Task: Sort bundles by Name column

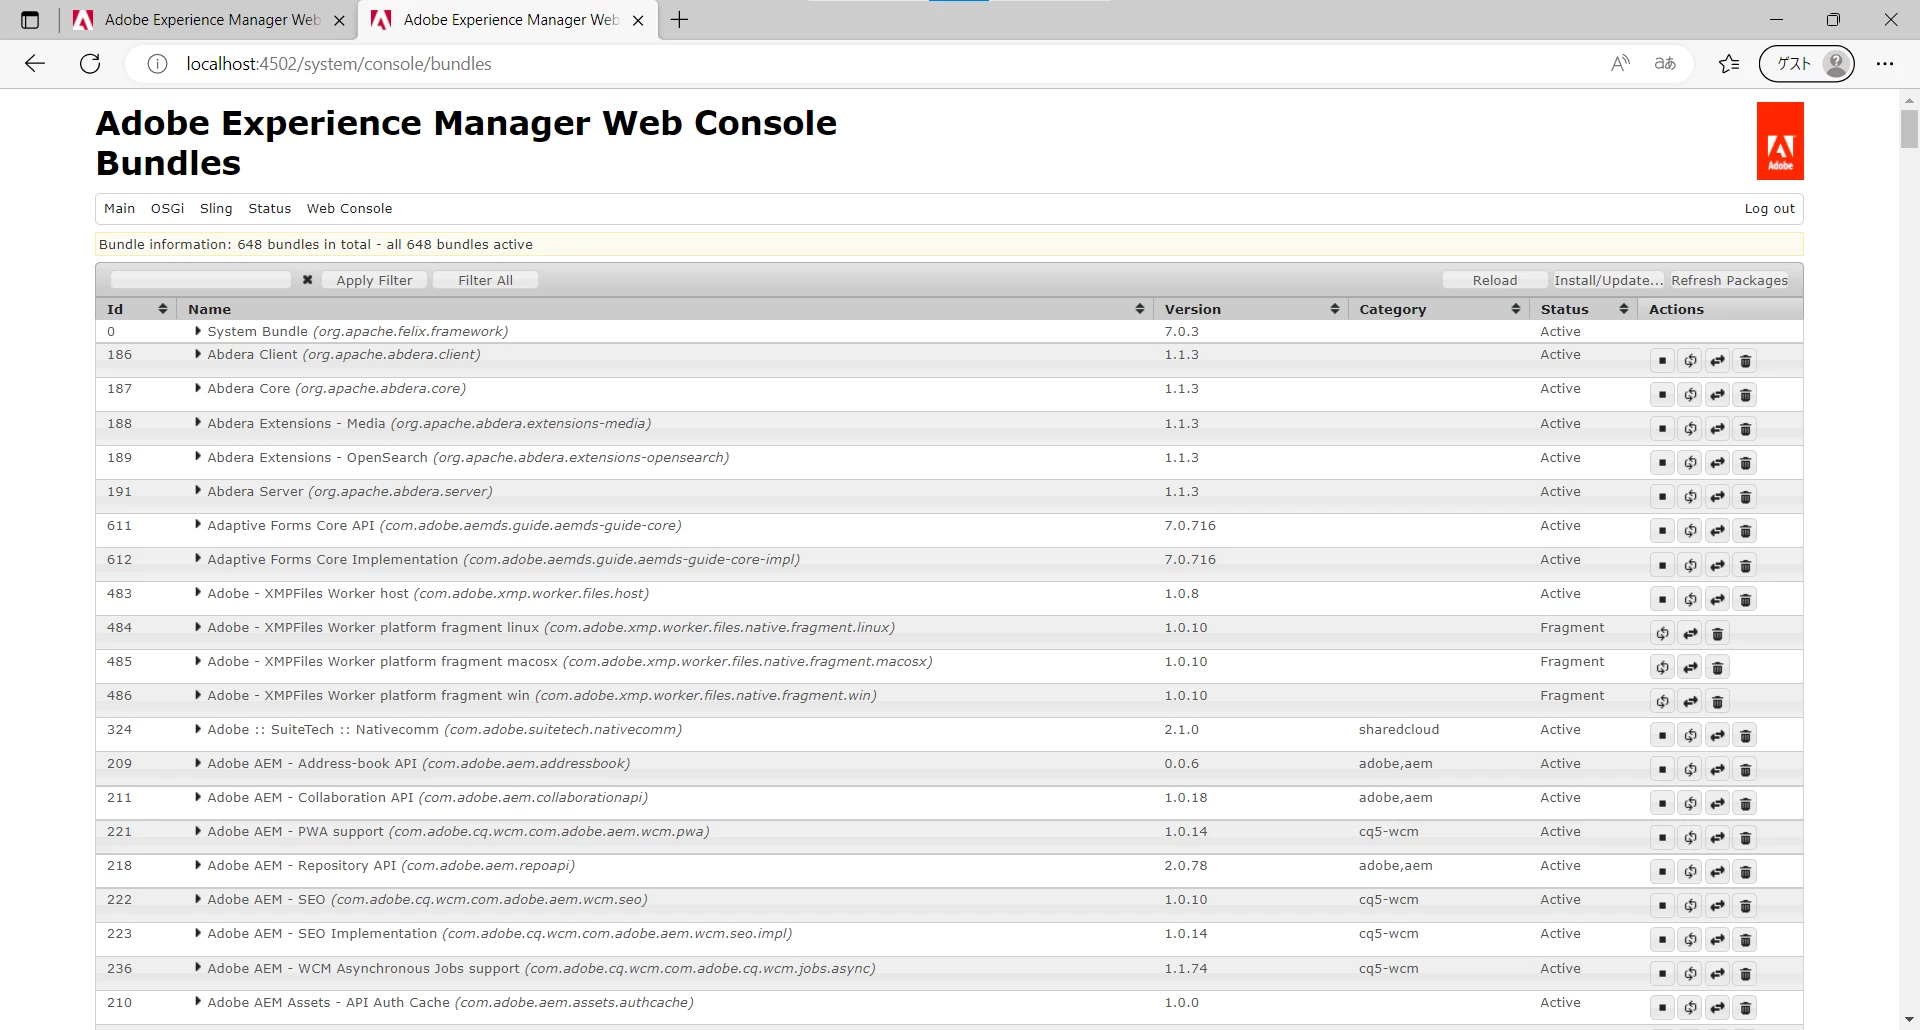Action: (664, 309)
